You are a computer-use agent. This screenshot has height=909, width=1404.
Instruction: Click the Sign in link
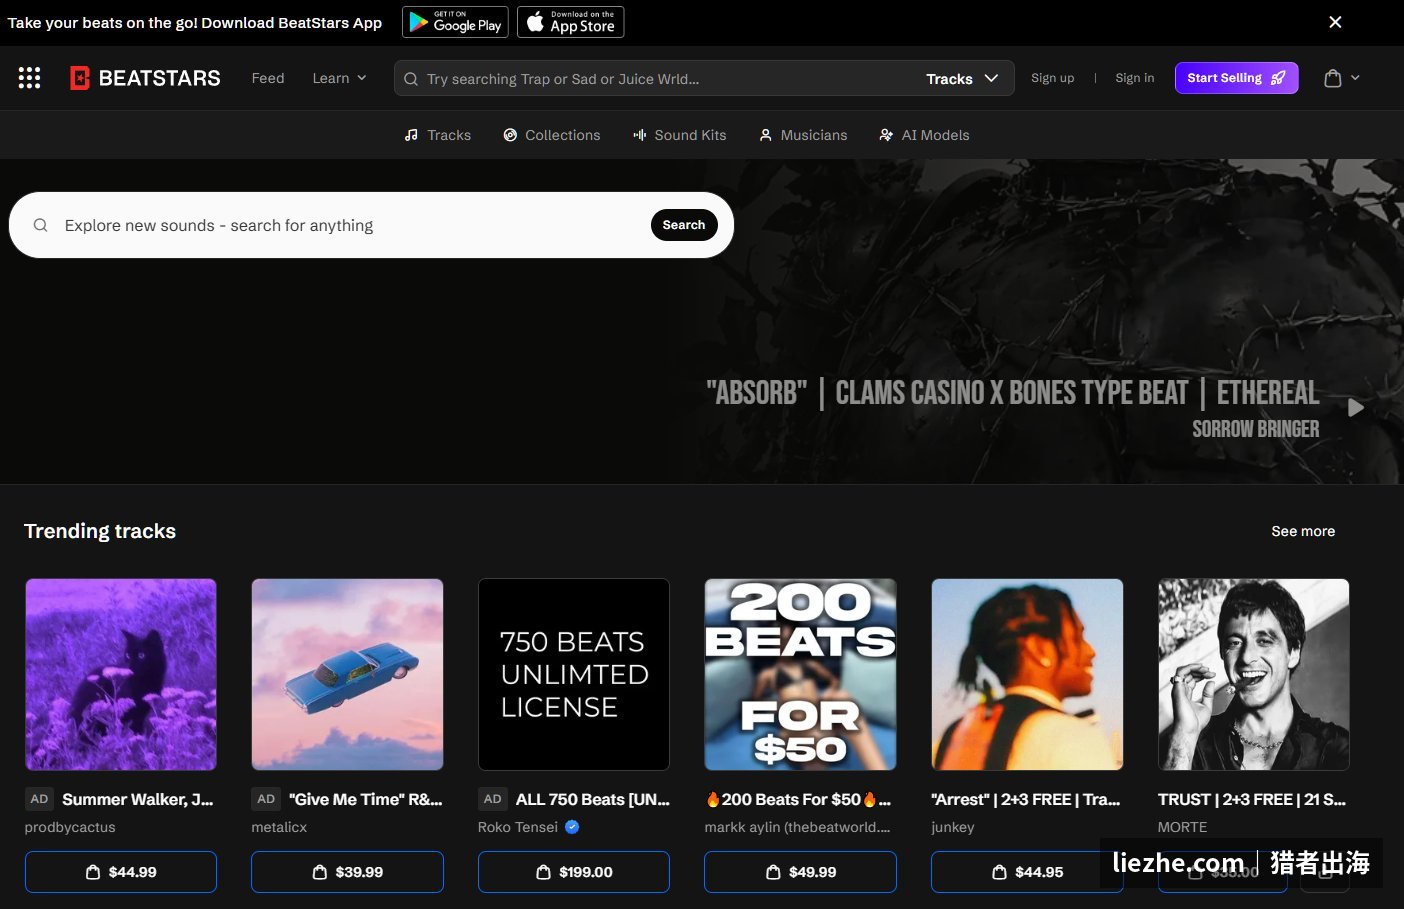(1135, 78)
